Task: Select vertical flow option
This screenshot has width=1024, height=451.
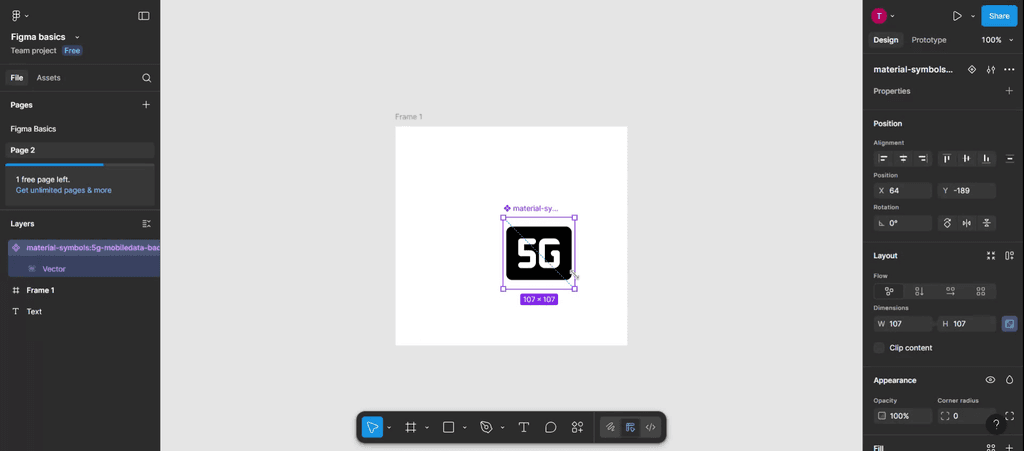Action: tap(920, 291)
